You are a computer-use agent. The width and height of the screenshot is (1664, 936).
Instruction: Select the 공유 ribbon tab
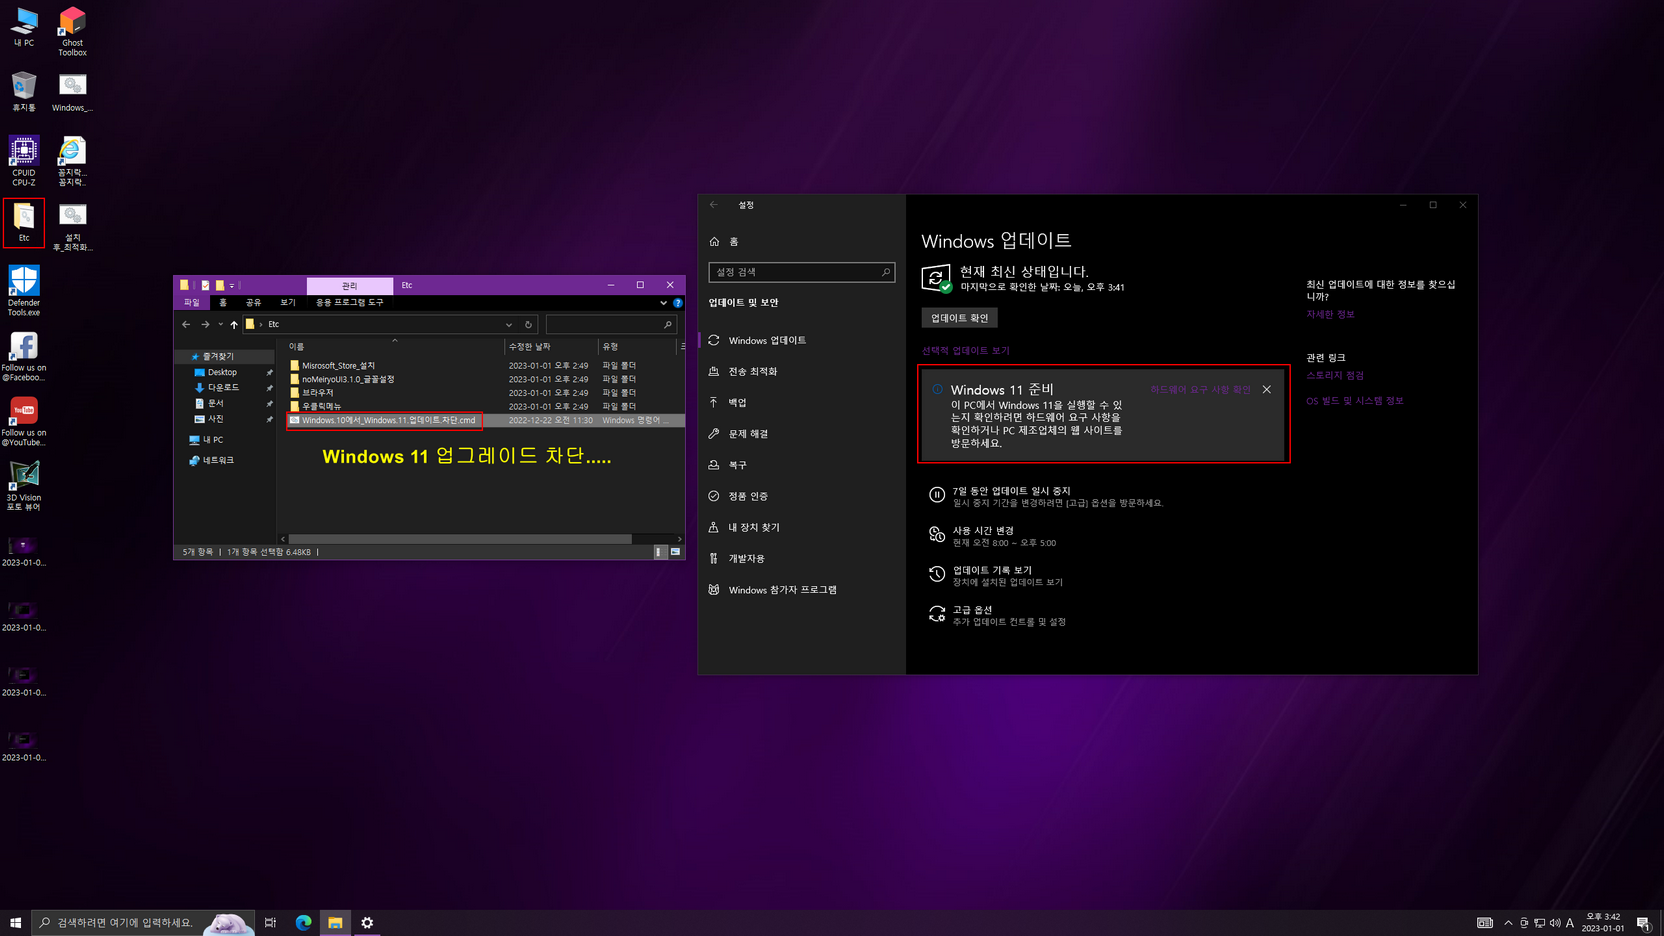click(x=254, y=303)
